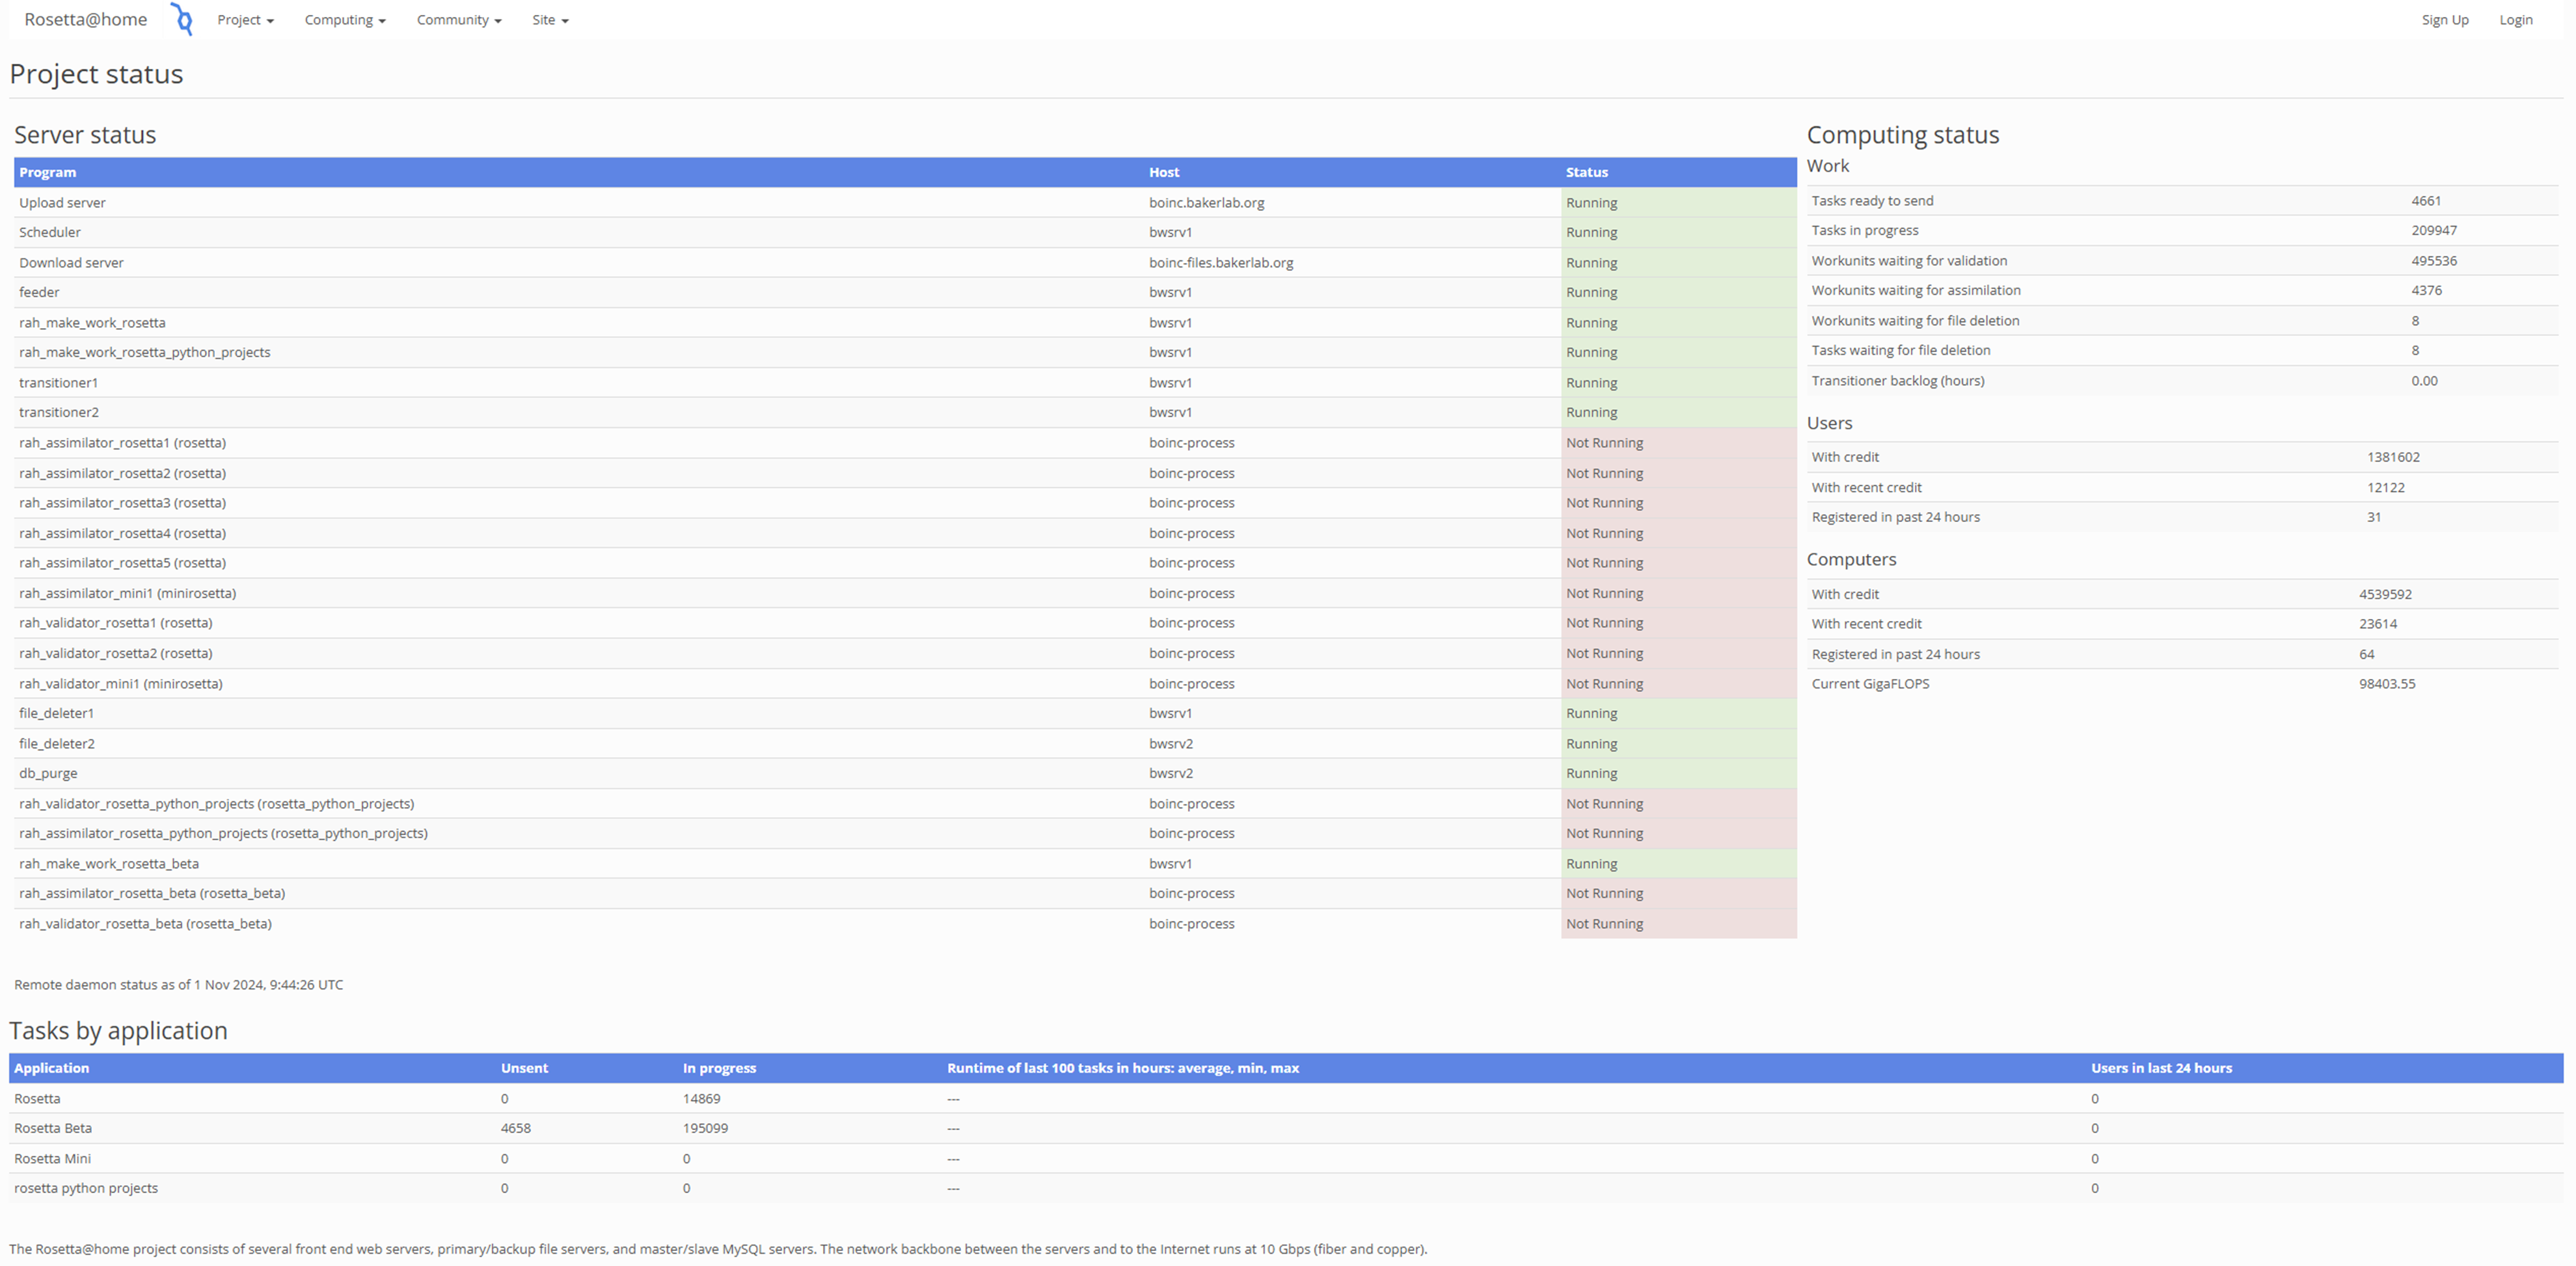Screen dimensions: 2576x1266
Task: Click Current GigaFLOPS value 98403.55
Action: [2386, 684]
